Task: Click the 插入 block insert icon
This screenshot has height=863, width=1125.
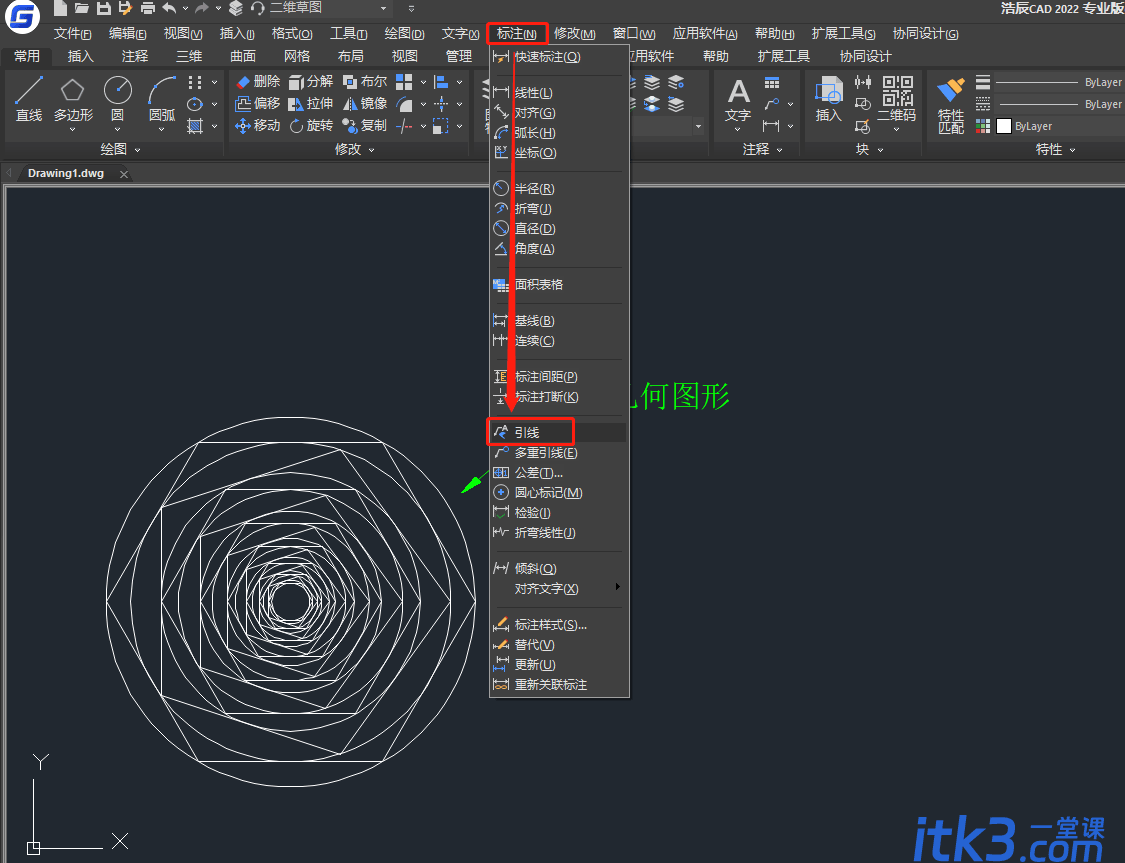Action: 828,91
